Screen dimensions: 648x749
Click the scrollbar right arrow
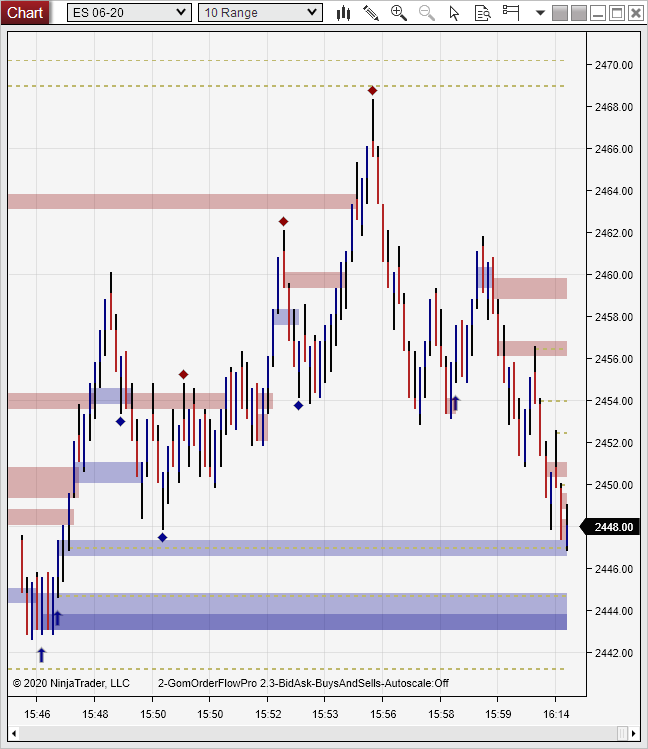click(x=634, y=733)
